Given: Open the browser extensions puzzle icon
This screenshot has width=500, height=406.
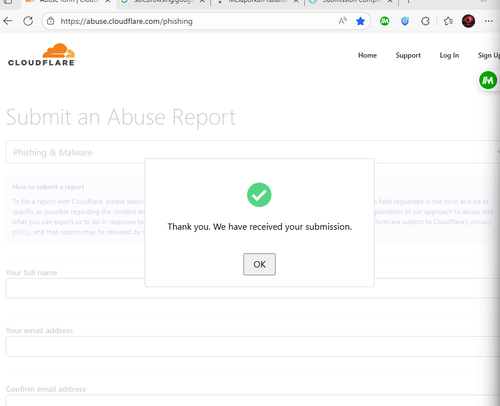Looking at the screenshot, I should (425, 21).
